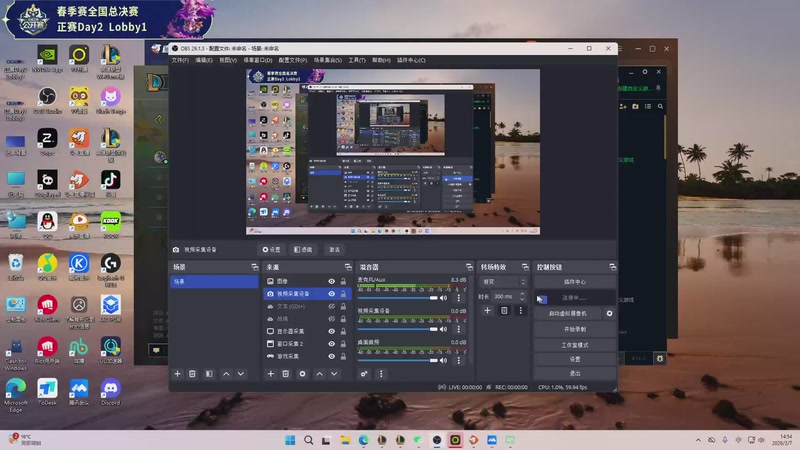Toggle lock on the 图像 source
Viewport: 800px width, 450px height.
click(343, 282)
